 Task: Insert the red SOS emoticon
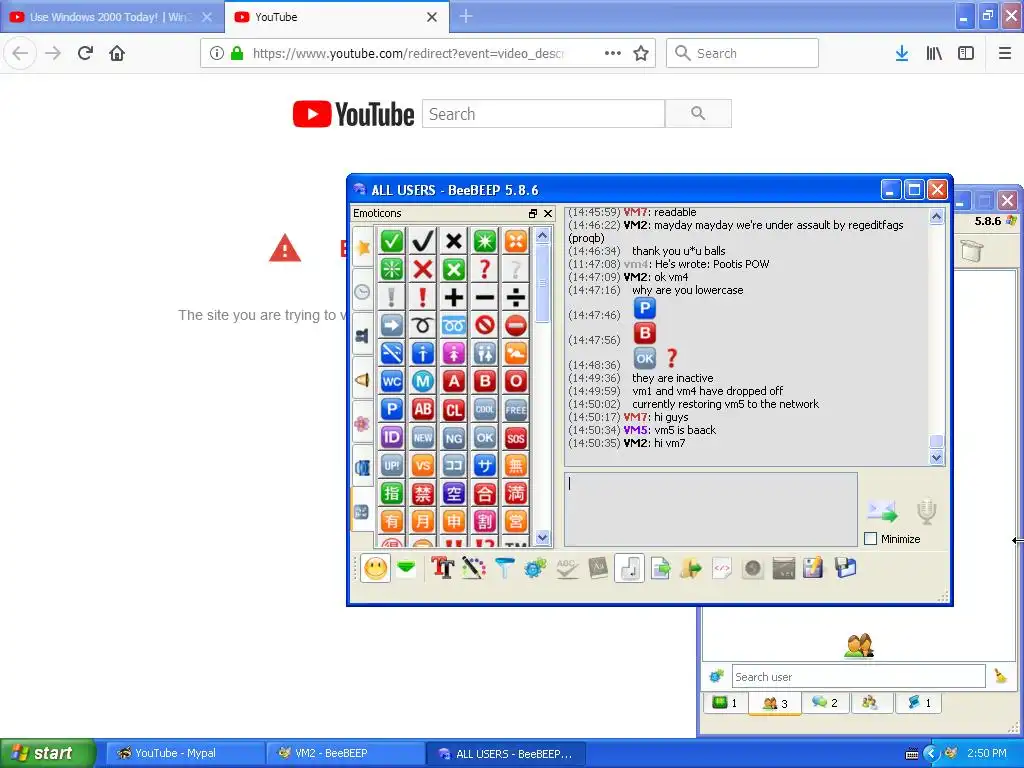coord(515,438)
